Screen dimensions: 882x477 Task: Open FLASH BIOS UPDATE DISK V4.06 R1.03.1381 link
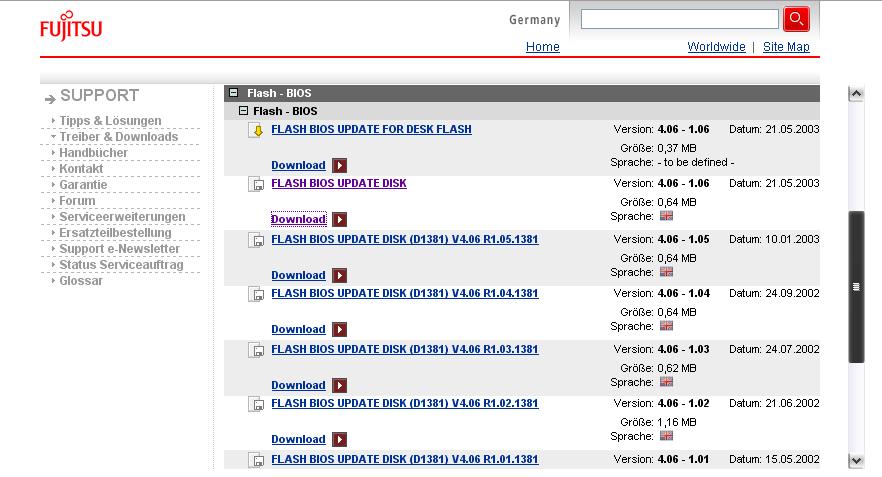tap(404, 349)
